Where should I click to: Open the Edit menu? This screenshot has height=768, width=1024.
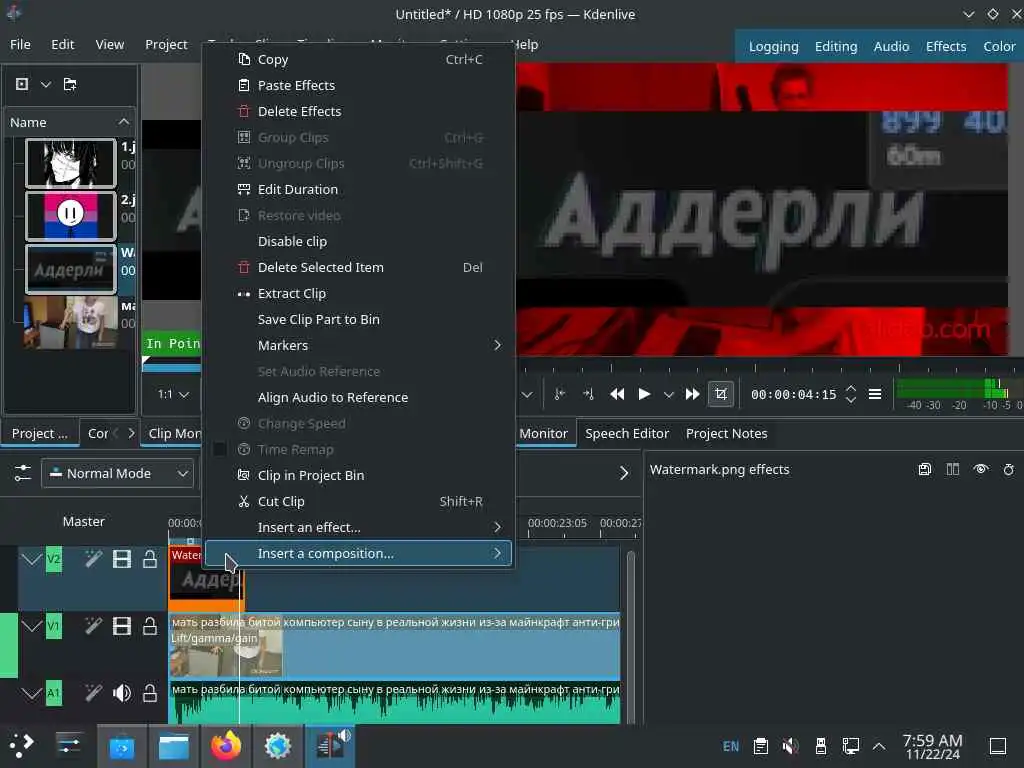(x=63, y=44)
